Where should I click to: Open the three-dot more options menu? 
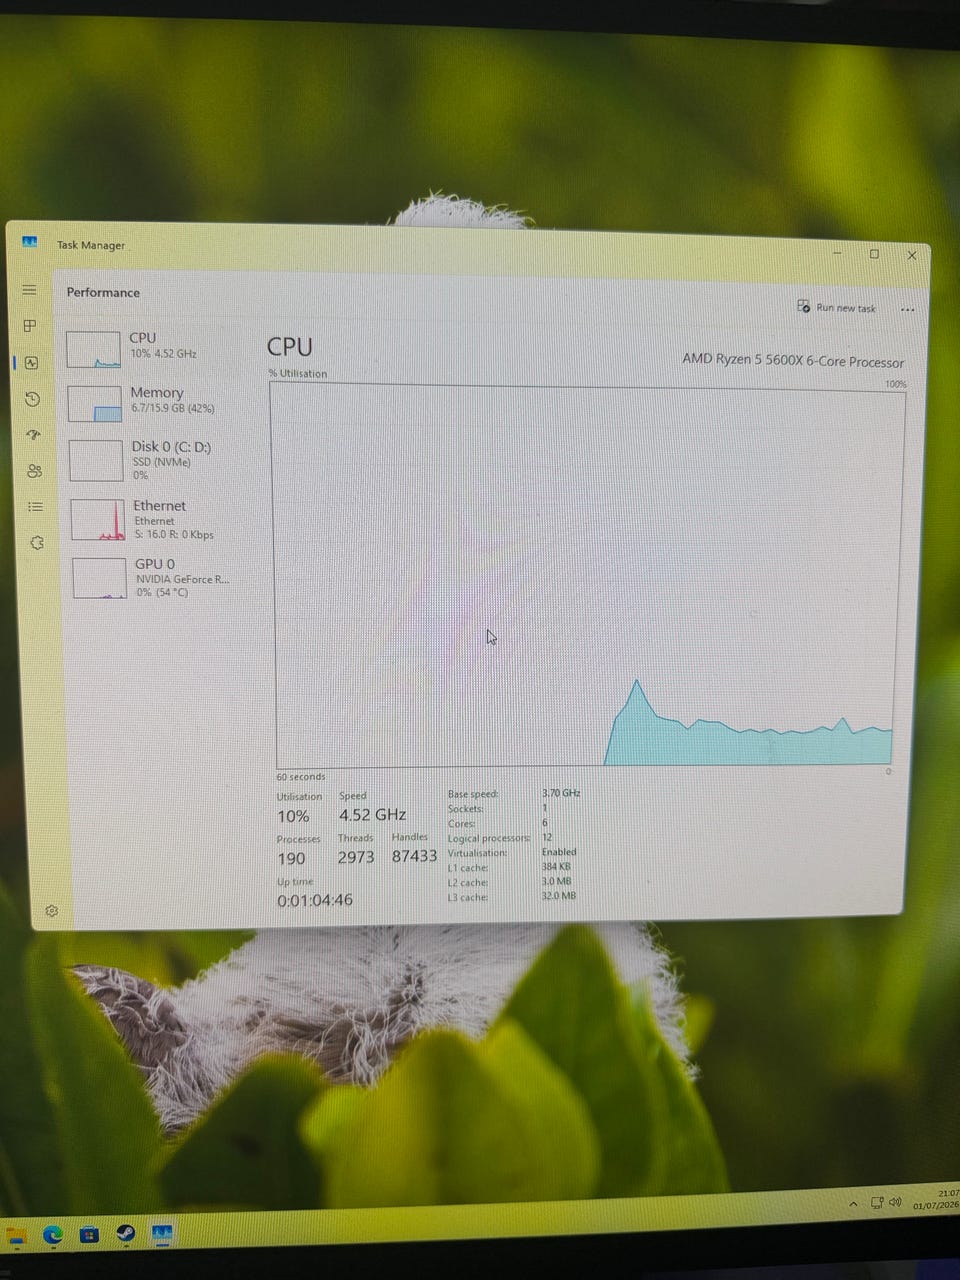(907, 309)
